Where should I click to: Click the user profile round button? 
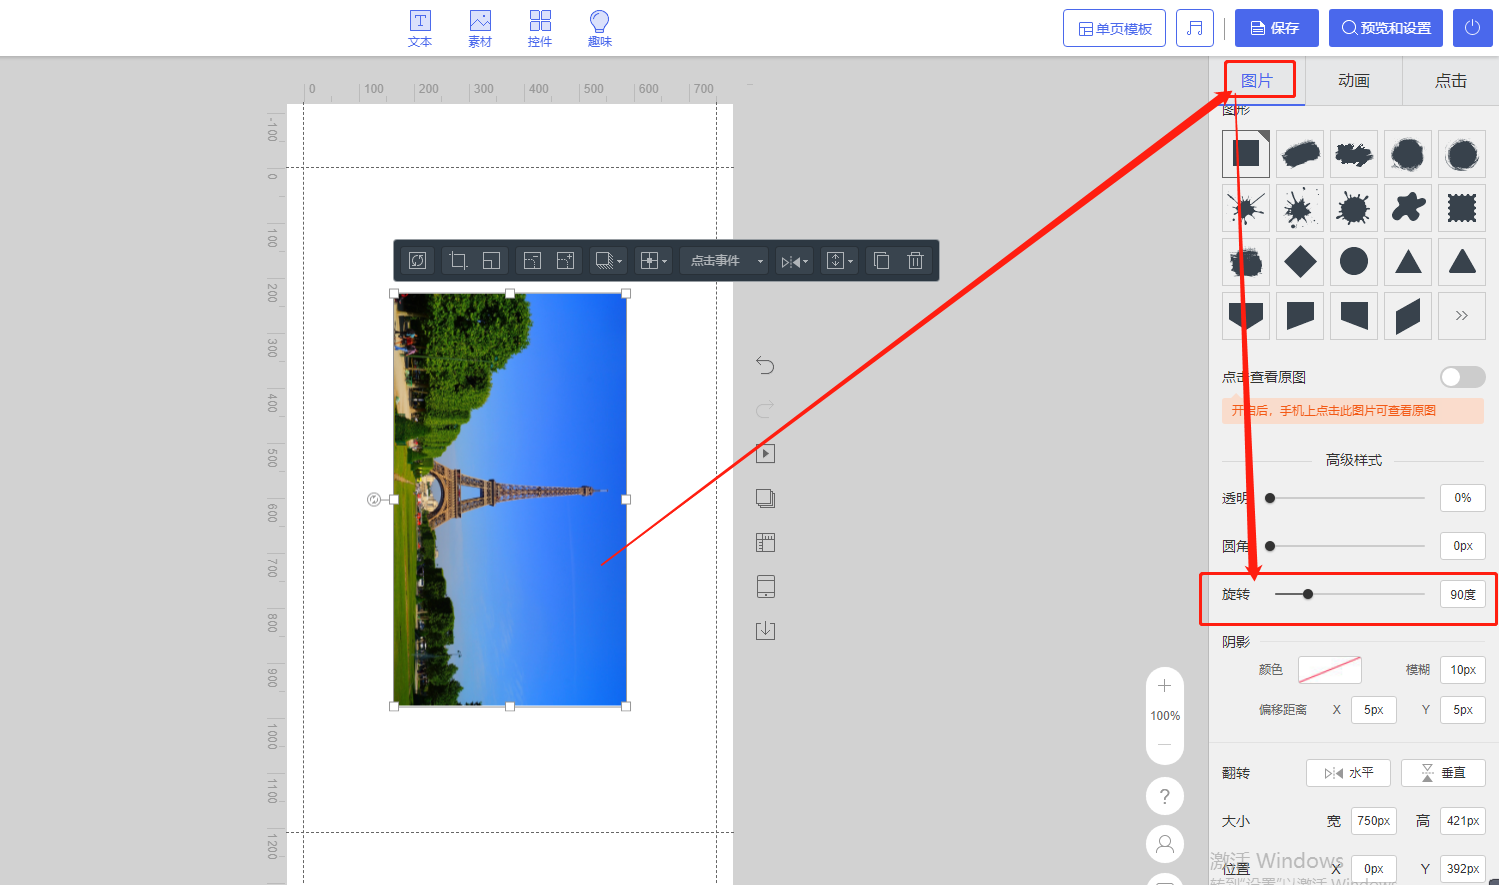(x=1165, y=844)
